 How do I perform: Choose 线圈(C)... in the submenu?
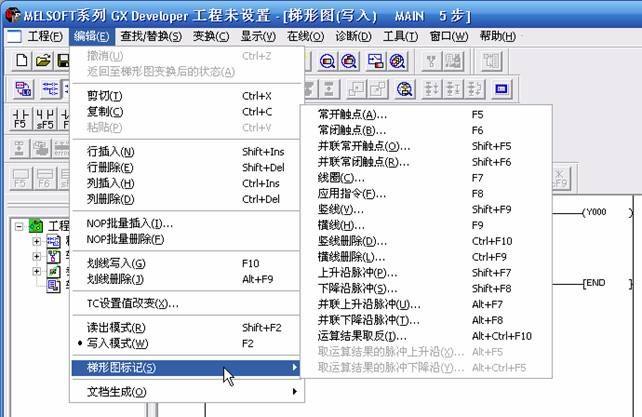[x=340, y=177]
